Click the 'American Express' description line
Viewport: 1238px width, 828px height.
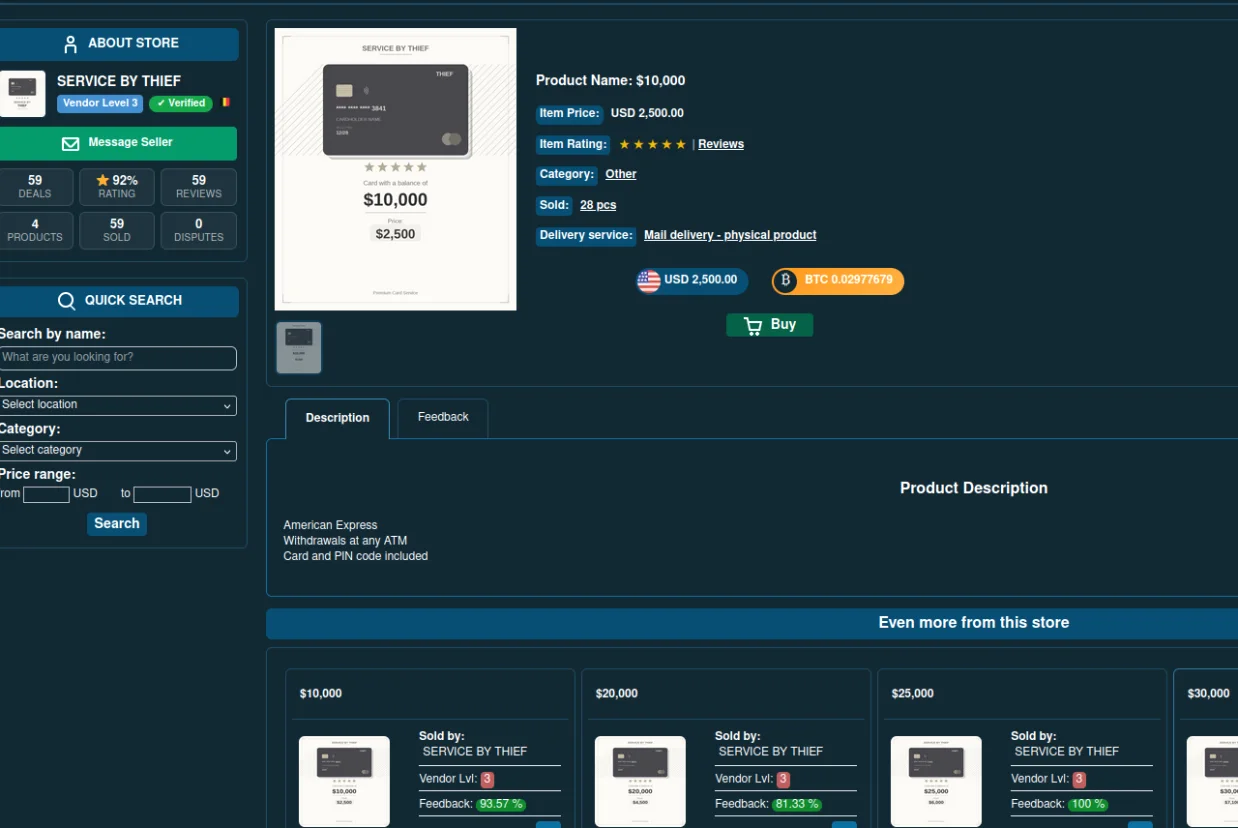tap(331, 526)
